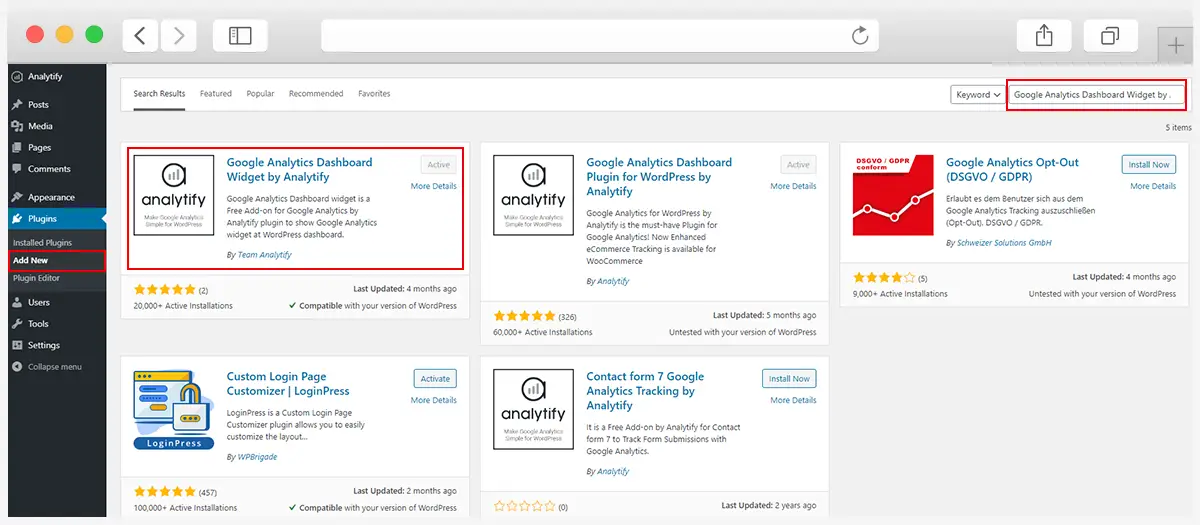This screenshot has width=1200, height=525.
Task: Click Google Analytics Opt-Out plugin thumbnail
Action: [x=894, y=195]
